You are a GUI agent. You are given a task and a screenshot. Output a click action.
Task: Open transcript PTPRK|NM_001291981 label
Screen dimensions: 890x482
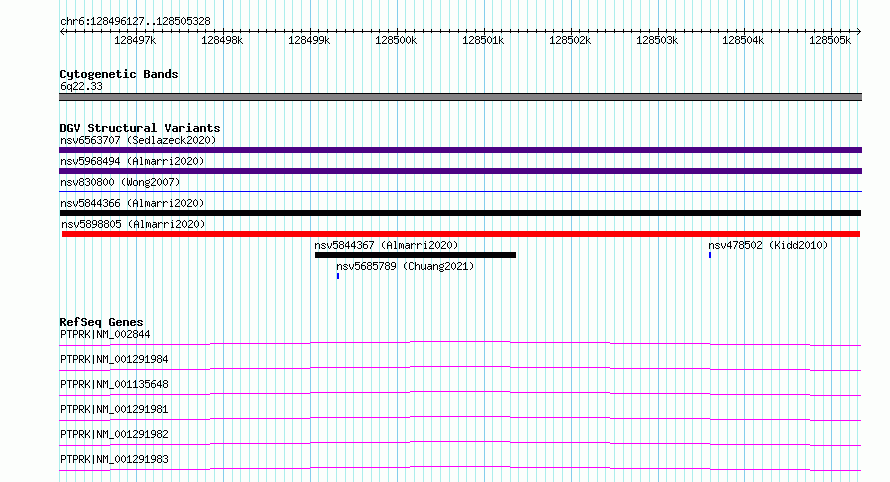pyautogui.click(x=114, y=409)
